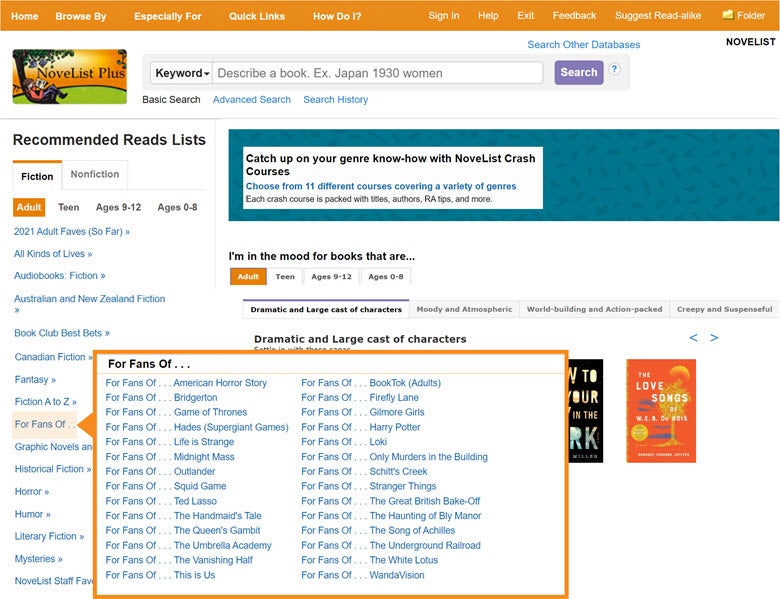Expand Audiobooks: Fiction list

tap(60, 276)
